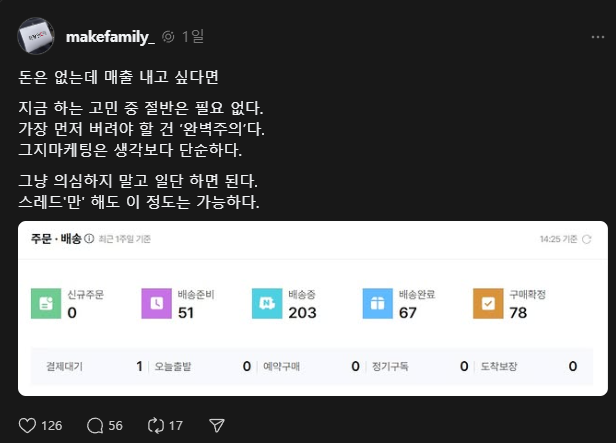Visit the makefamily_ username link

point(110,37)
